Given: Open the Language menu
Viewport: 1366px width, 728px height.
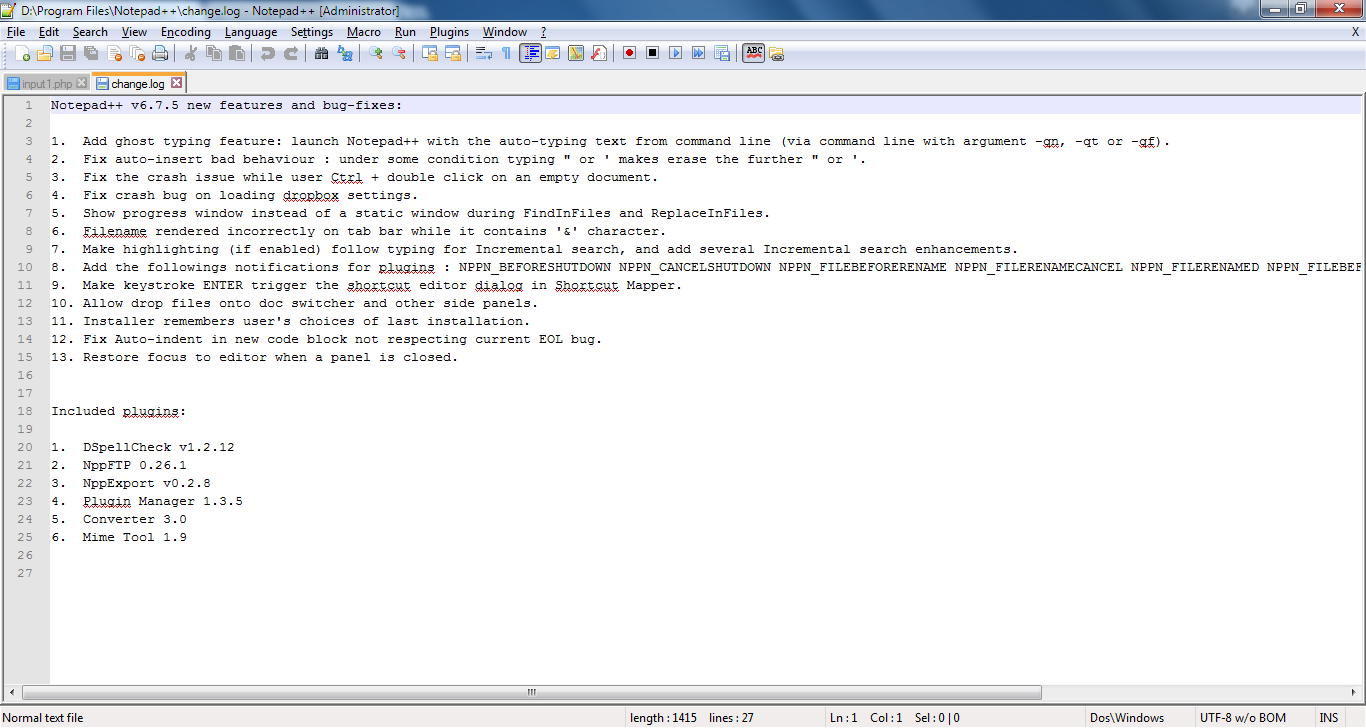Looking at the screenshot, I should [x=251, y=32].
